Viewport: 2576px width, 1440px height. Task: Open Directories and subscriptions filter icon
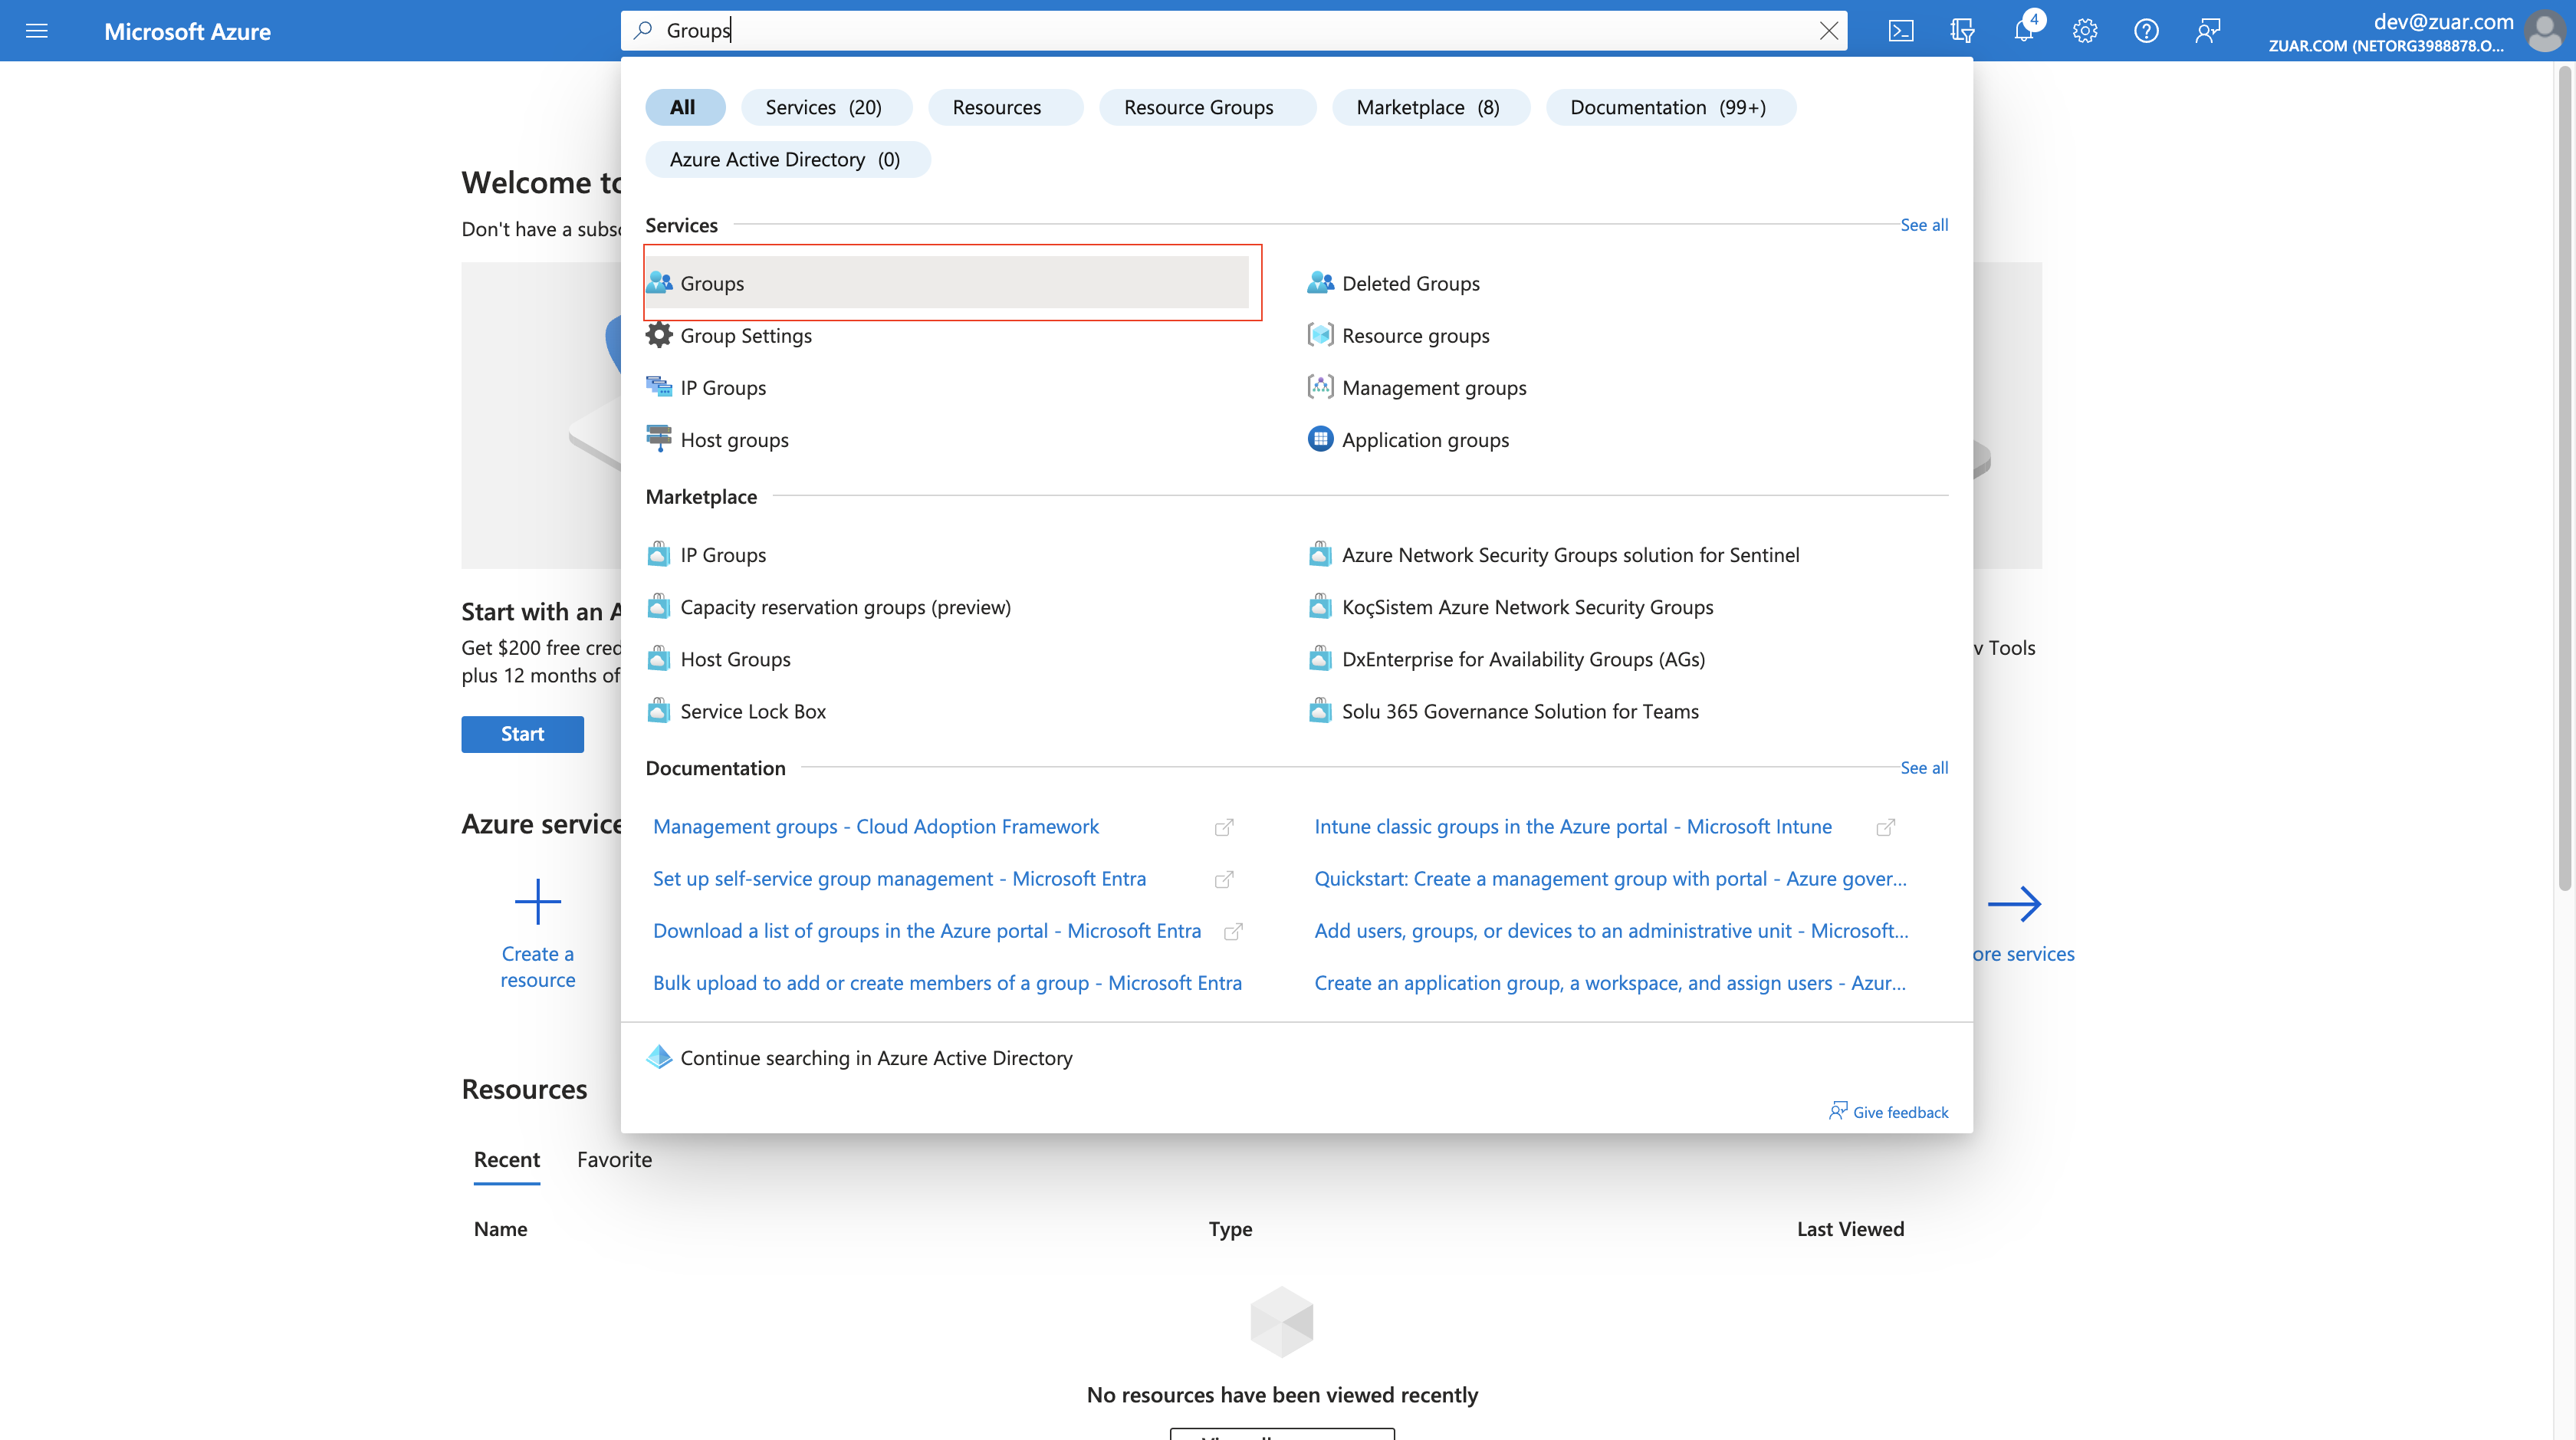tap(1962, 31)
